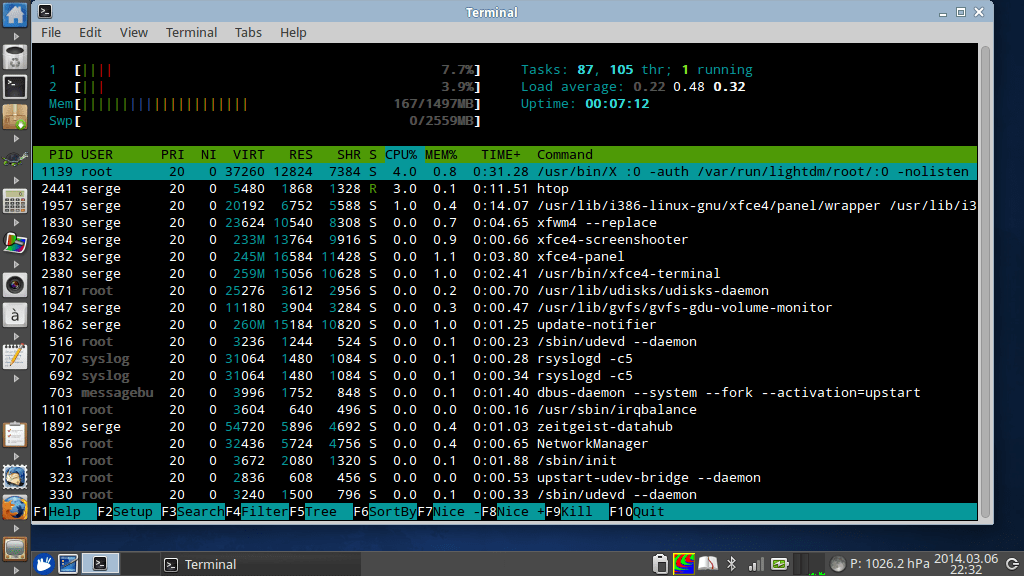
Task: Open the Edit menu
Action: pyautogui.click(x=90, y=33)
